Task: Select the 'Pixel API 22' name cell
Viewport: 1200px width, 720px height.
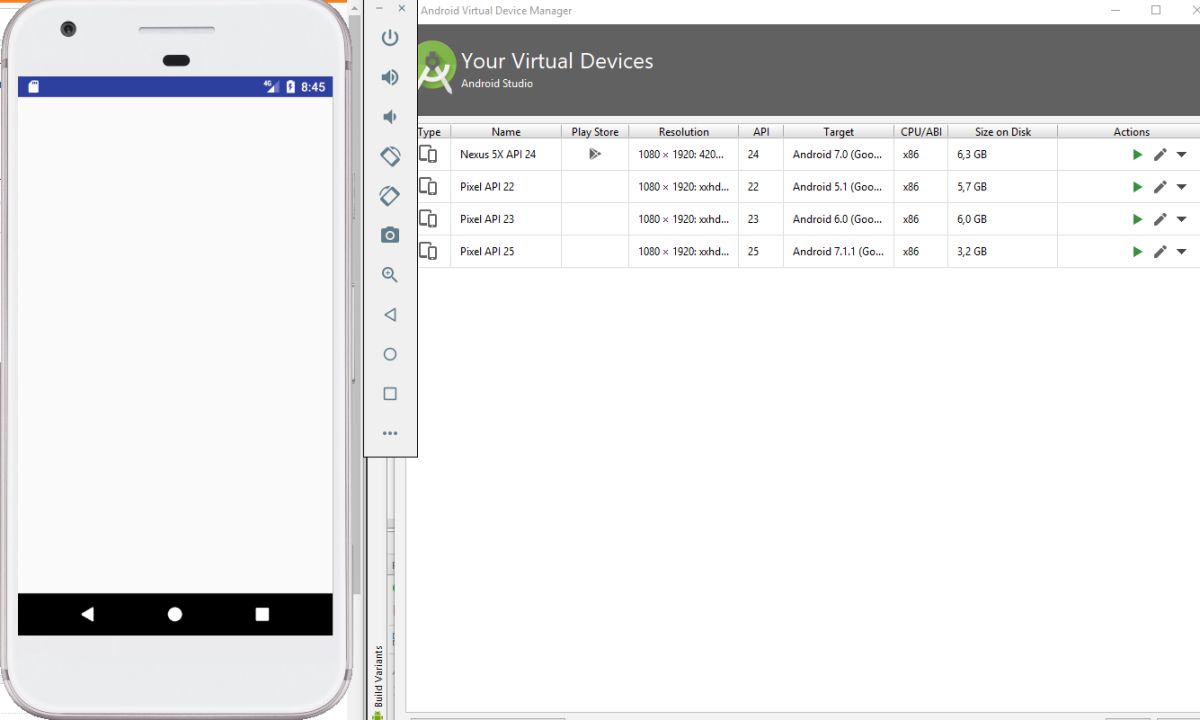Action: coord(506,187)
